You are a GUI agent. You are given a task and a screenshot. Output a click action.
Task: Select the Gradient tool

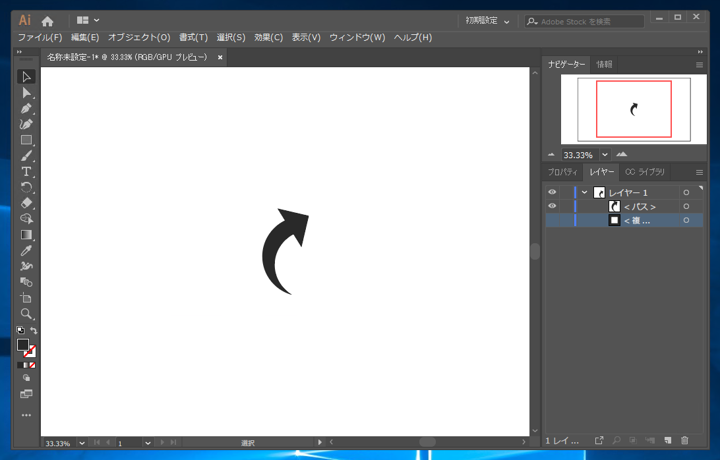pyautogui.click(x=26, y=235)
